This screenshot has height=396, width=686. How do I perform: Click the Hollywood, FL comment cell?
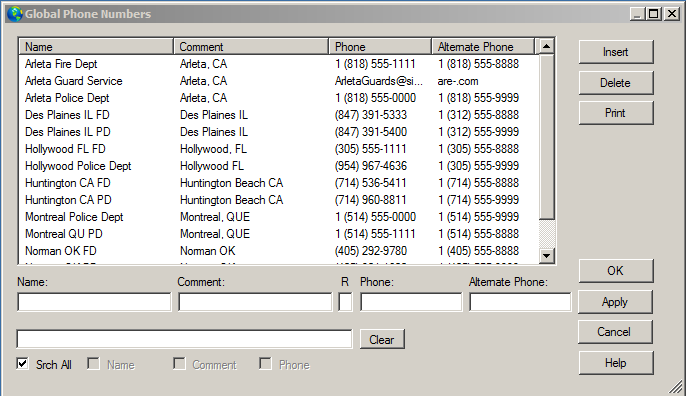click(x=213, y=149)
